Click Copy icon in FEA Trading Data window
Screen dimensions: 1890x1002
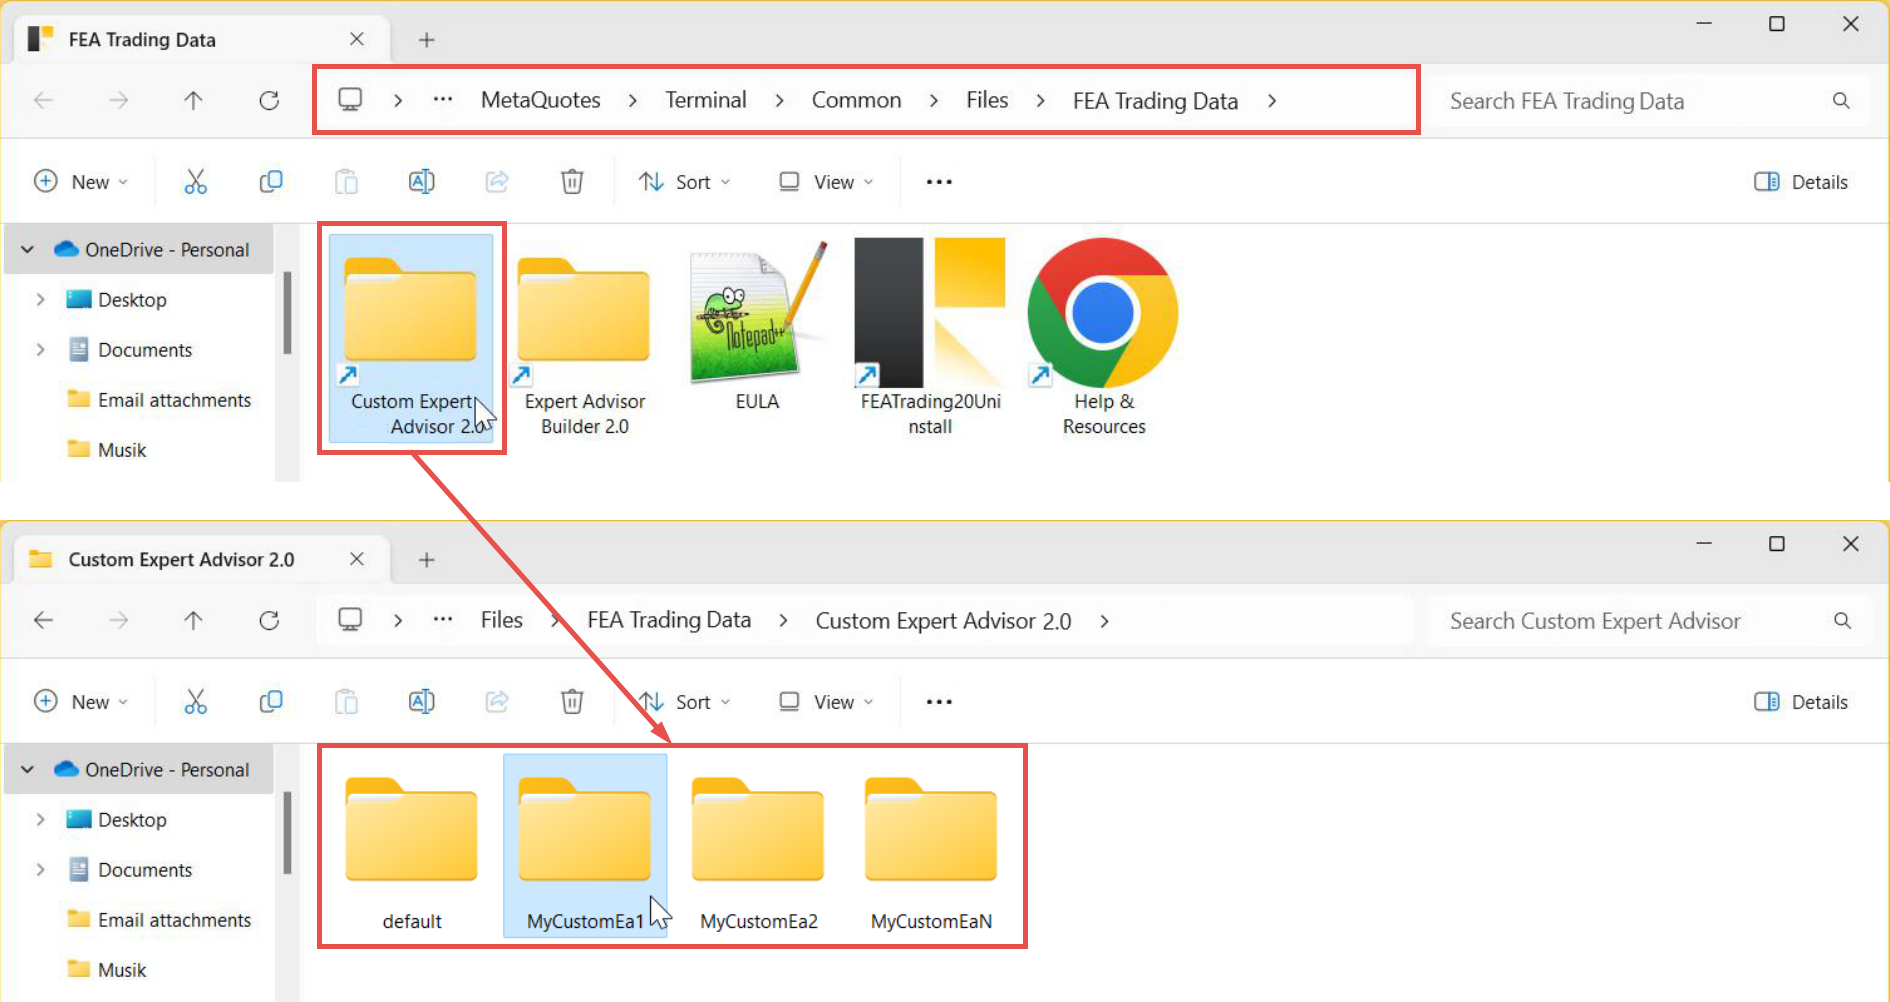(x=271, y=182)
